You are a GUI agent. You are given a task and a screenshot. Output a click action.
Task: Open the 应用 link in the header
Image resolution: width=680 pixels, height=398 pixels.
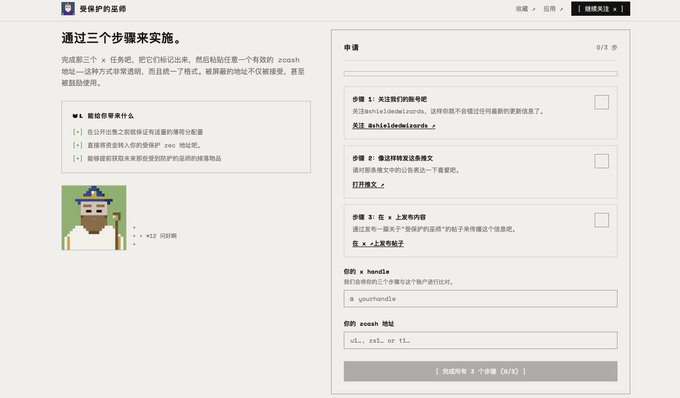pos(553,9)
